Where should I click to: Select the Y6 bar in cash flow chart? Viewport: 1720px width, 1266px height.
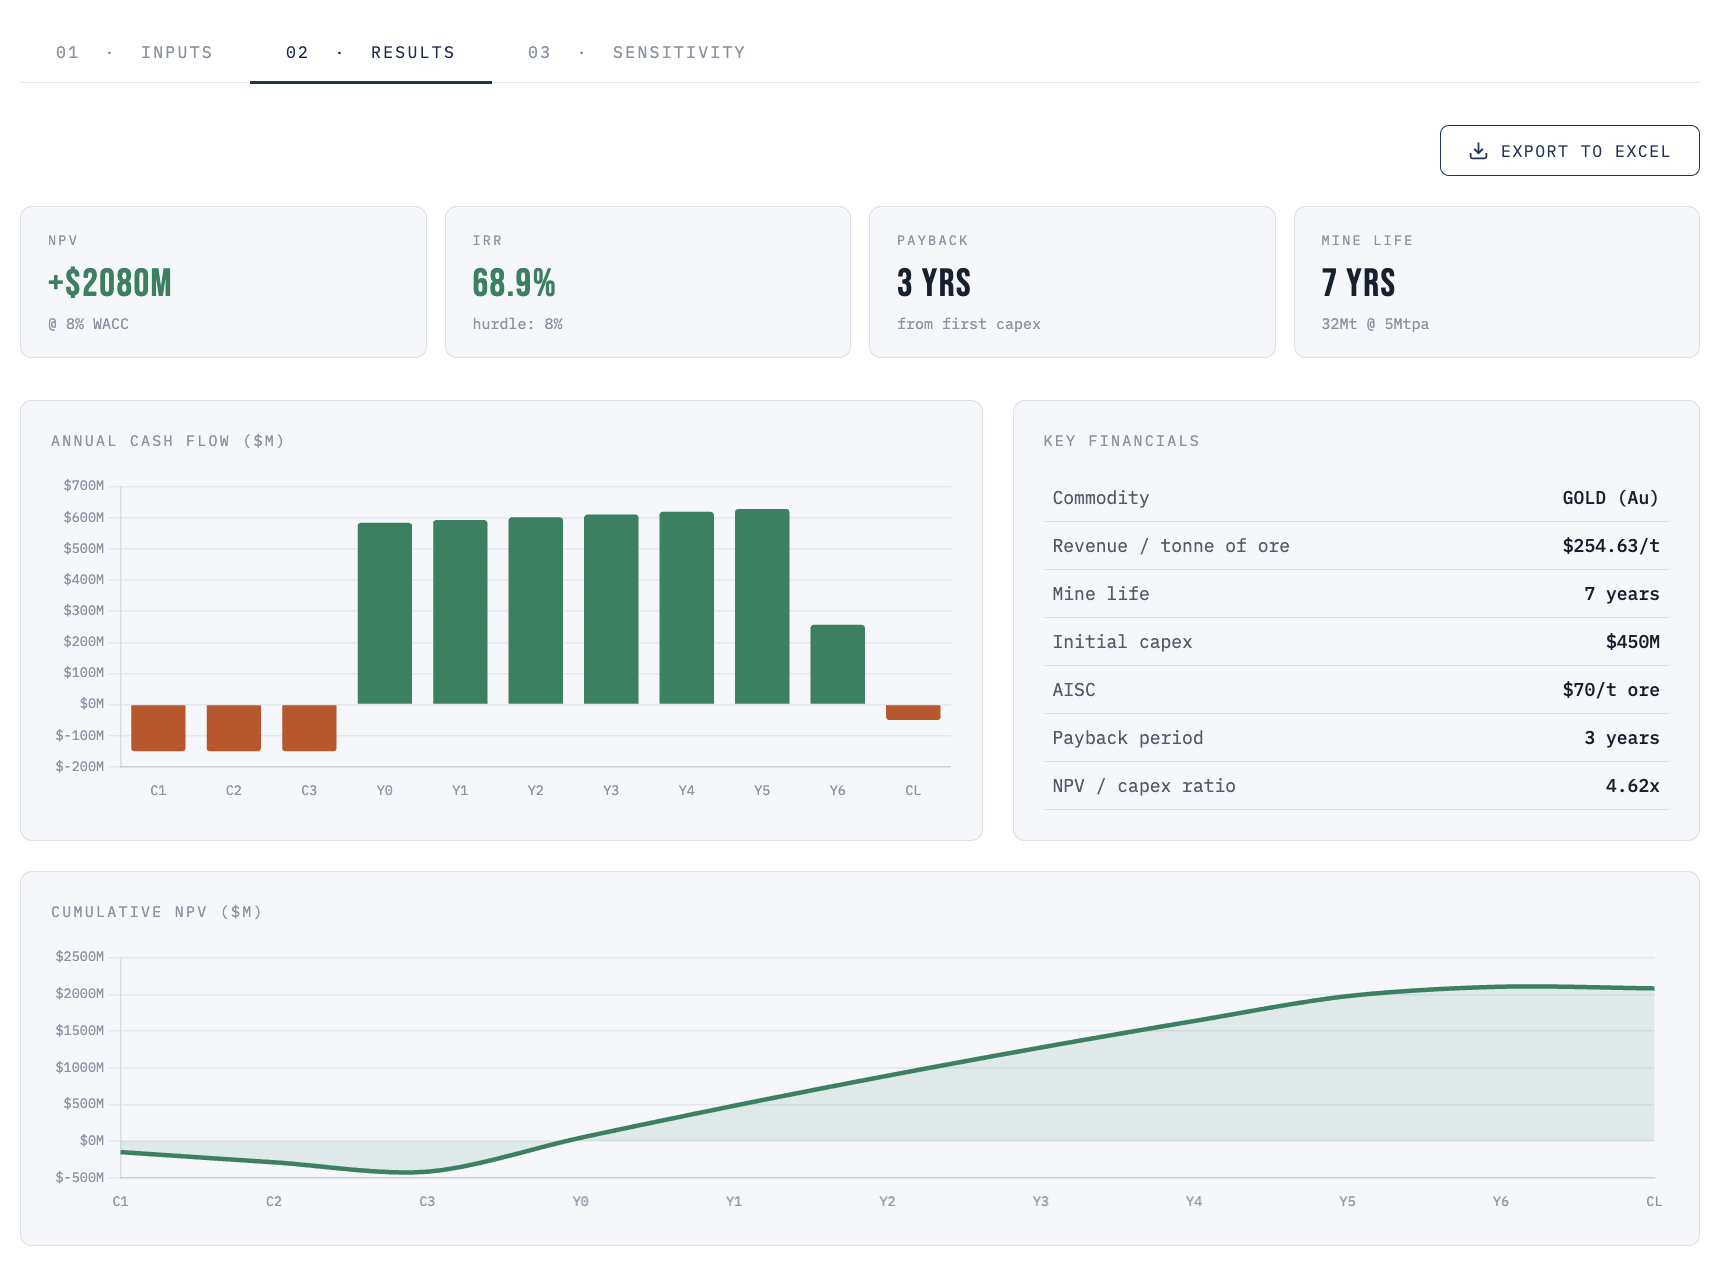(837, 665)
